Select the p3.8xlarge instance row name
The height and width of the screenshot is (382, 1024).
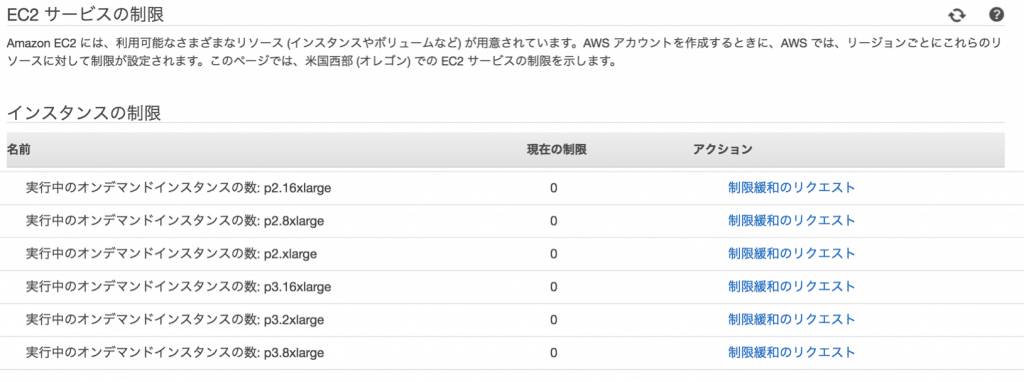[175, 353]
